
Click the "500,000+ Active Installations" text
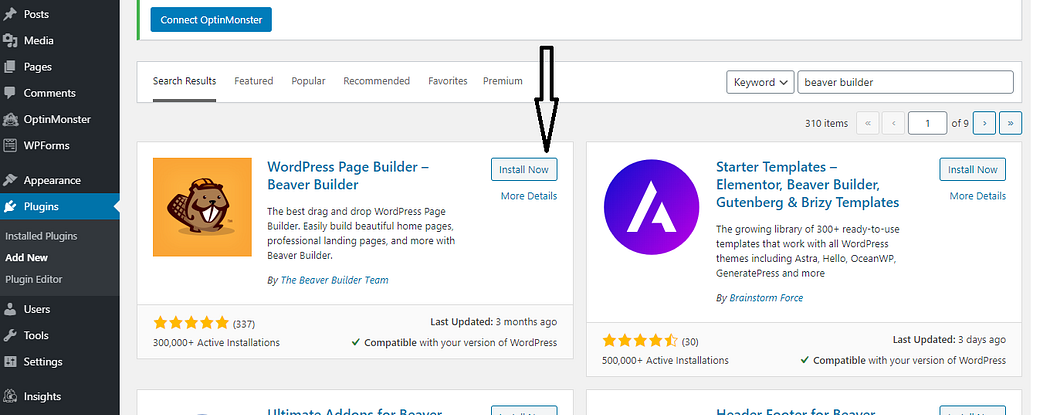pos(666,360)
